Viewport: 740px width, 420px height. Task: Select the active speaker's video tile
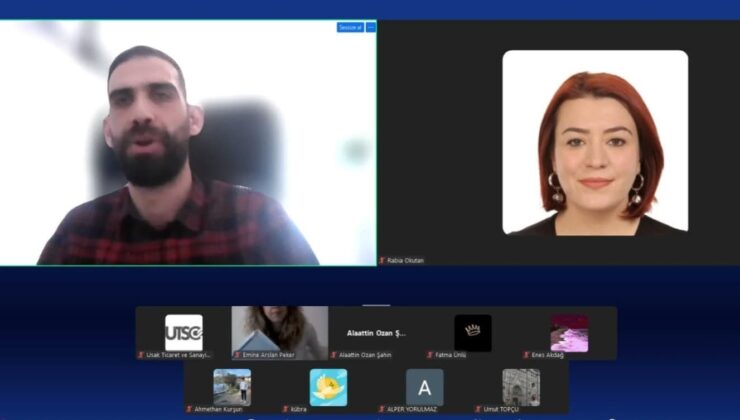pyautogui.click(x=188, y=150)
